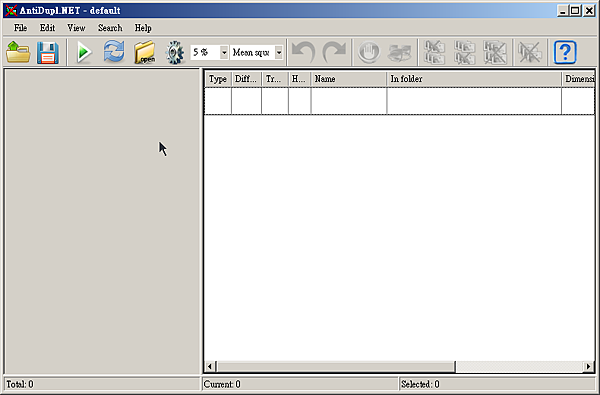Open the View menu
The width and height of the screenshot is (600, 395).
(76, 28)
